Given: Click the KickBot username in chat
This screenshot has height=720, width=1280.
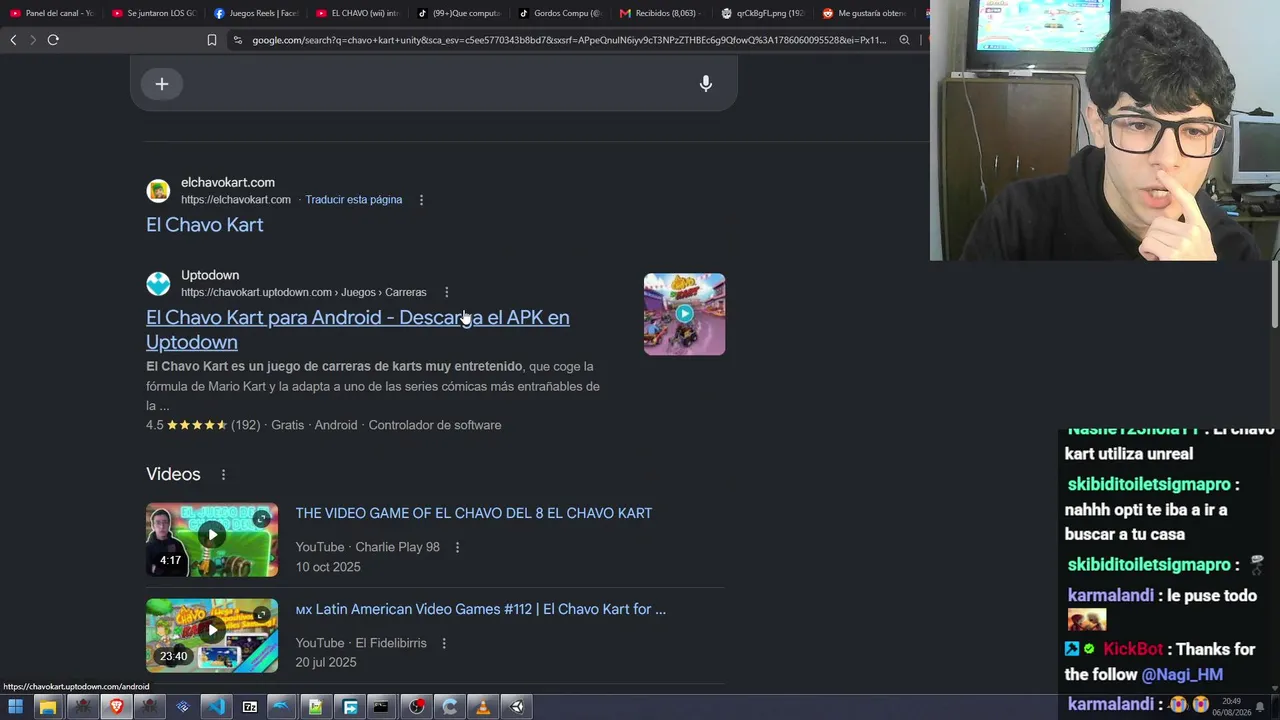Looking at the screenshot, I should (x=1133, y=650).
